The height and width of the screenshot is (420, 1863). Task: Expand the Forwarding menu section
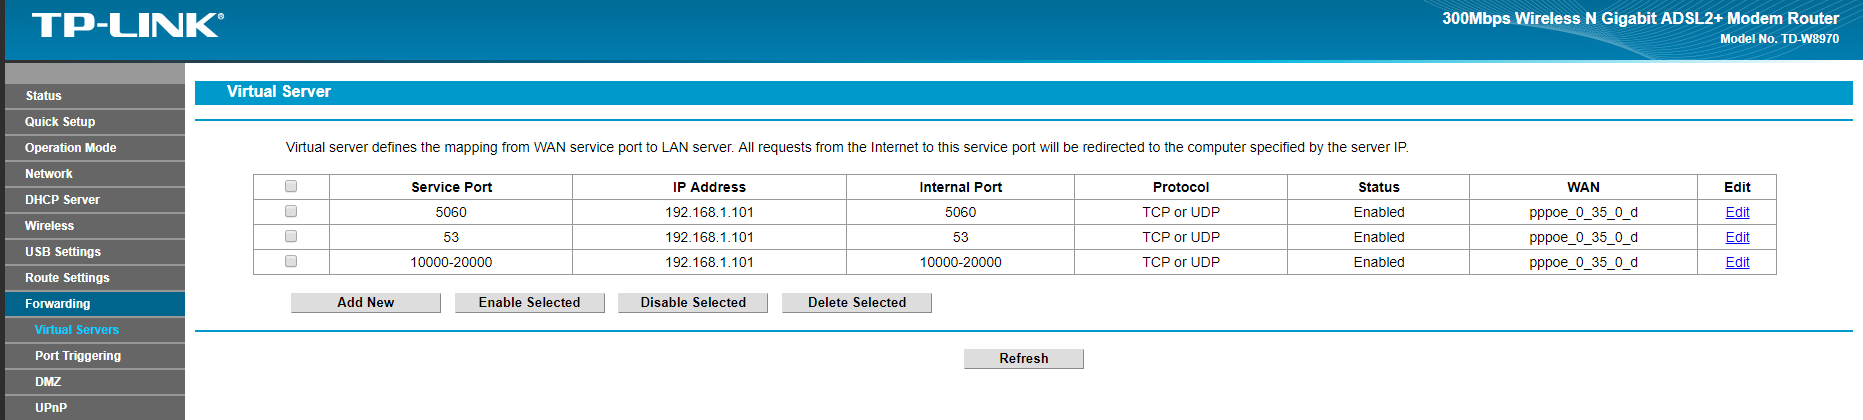pos(95,304)
